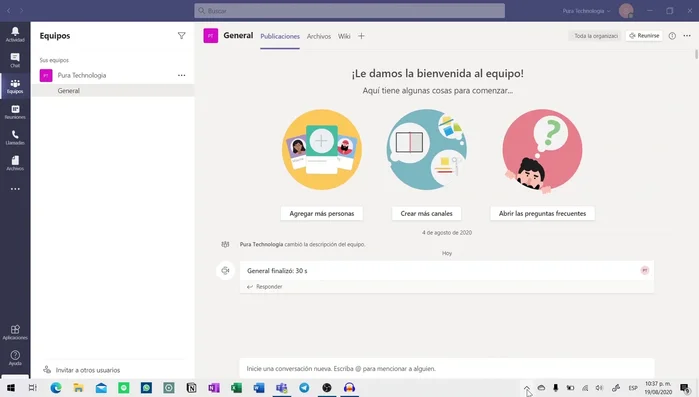Click the new conversation input box

coord(447,368)
